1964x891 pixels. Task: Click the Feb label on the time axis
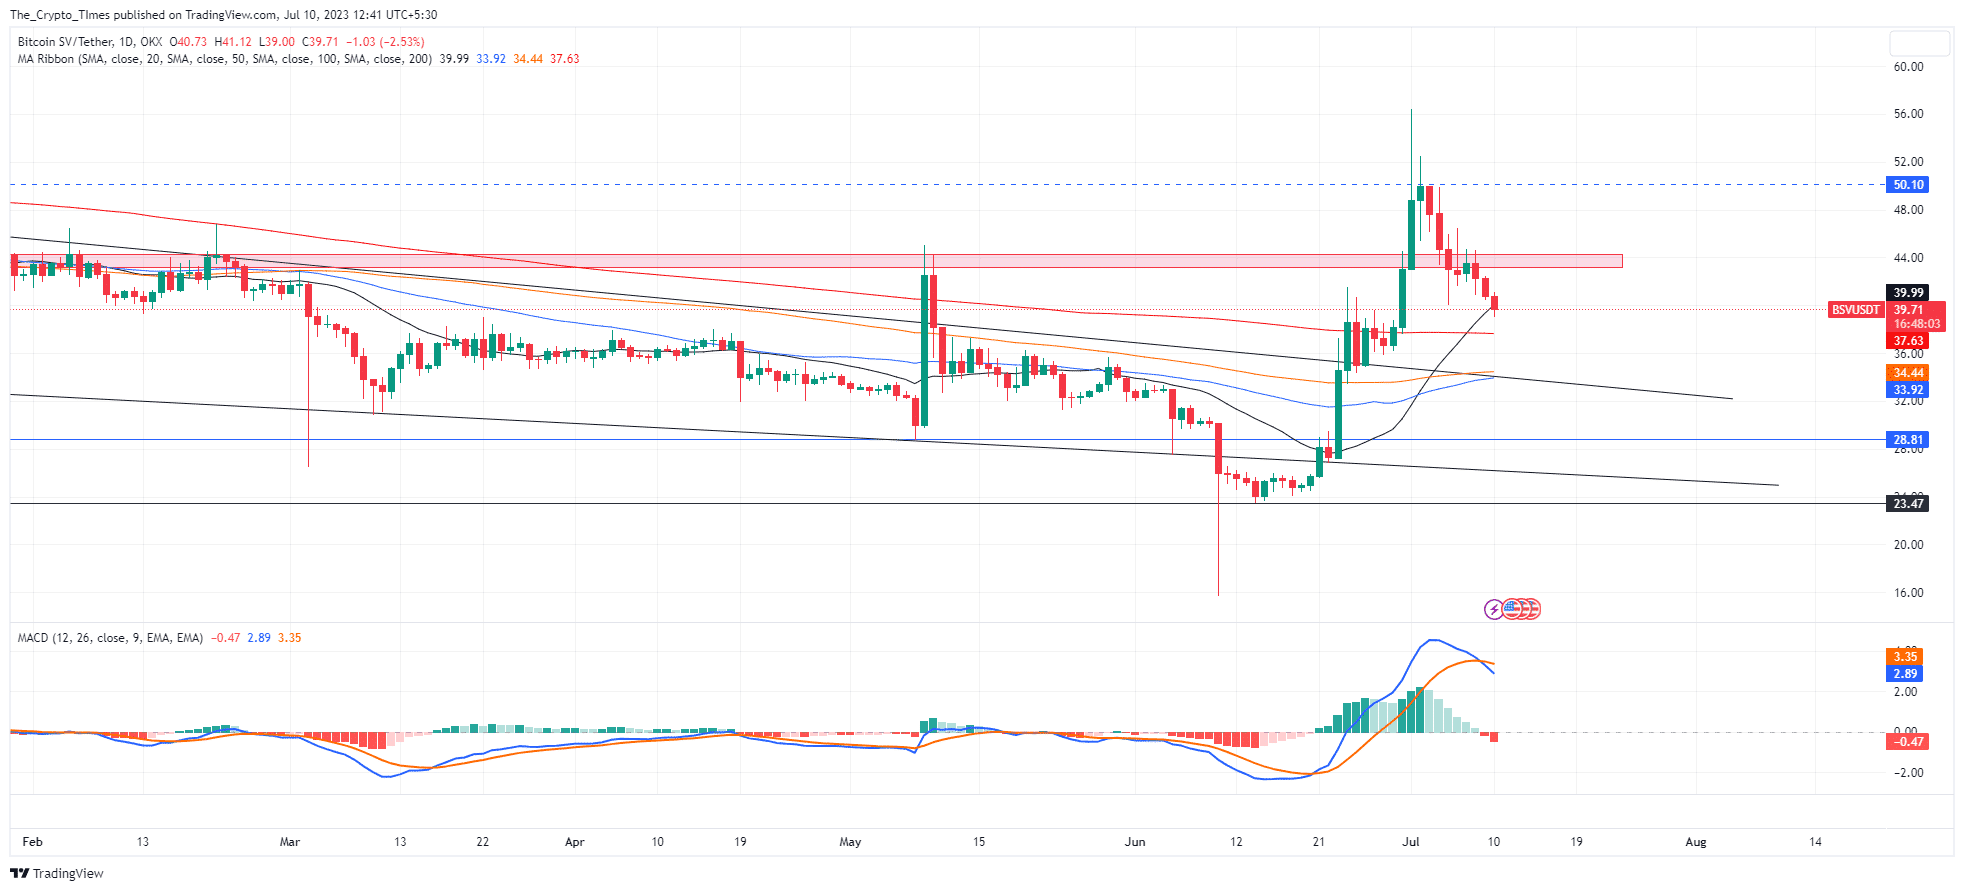pos(32,842)
